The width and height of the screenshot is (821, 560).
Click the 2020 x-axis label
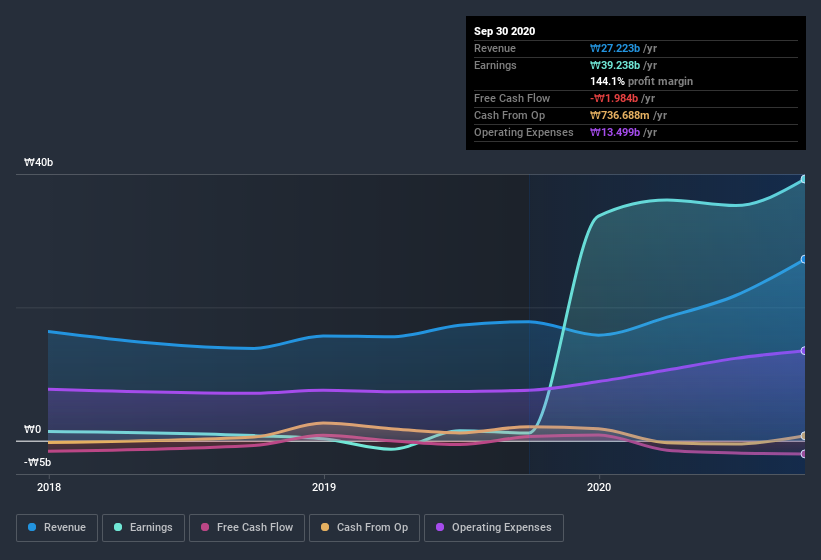[x=599, y=487]
